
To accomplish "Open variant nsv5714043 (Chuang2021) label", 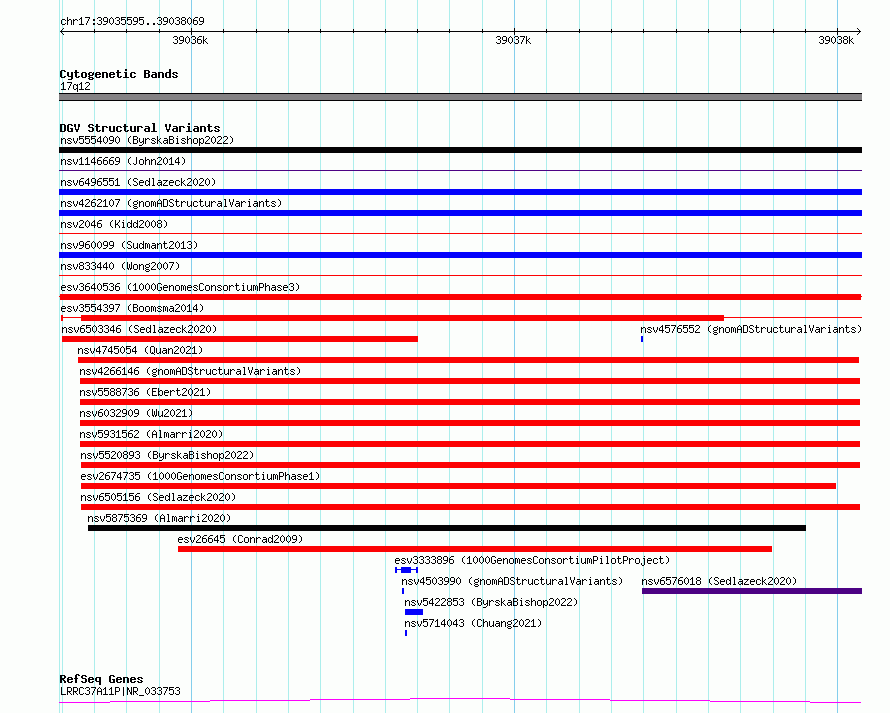I will [x=473, y=623].
